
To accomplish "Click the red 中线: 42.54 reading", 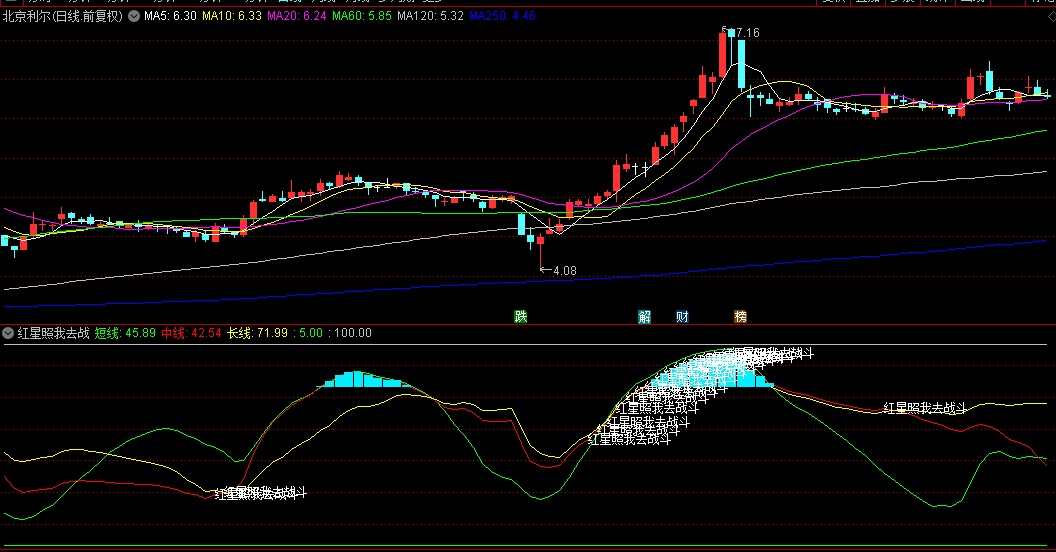I will click(191, 333).
